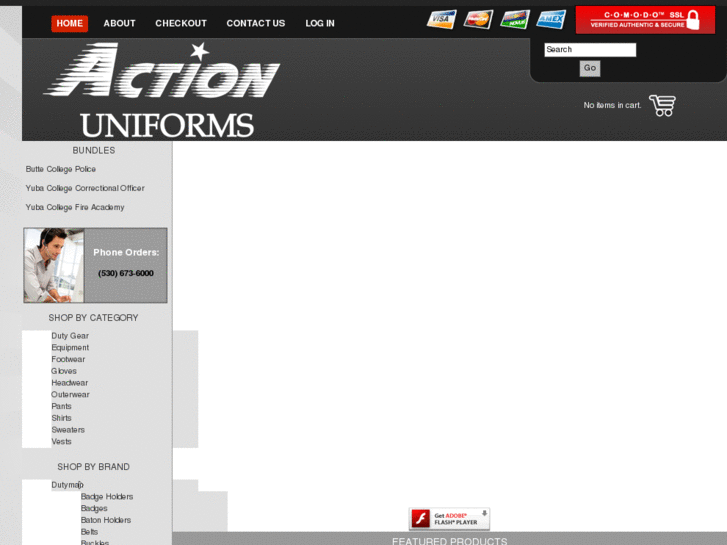Image resolution: width=727 pixels, height=545 pixels.
Task: Open Yuba College Fire Academy bundle
Action: [75, 207]
